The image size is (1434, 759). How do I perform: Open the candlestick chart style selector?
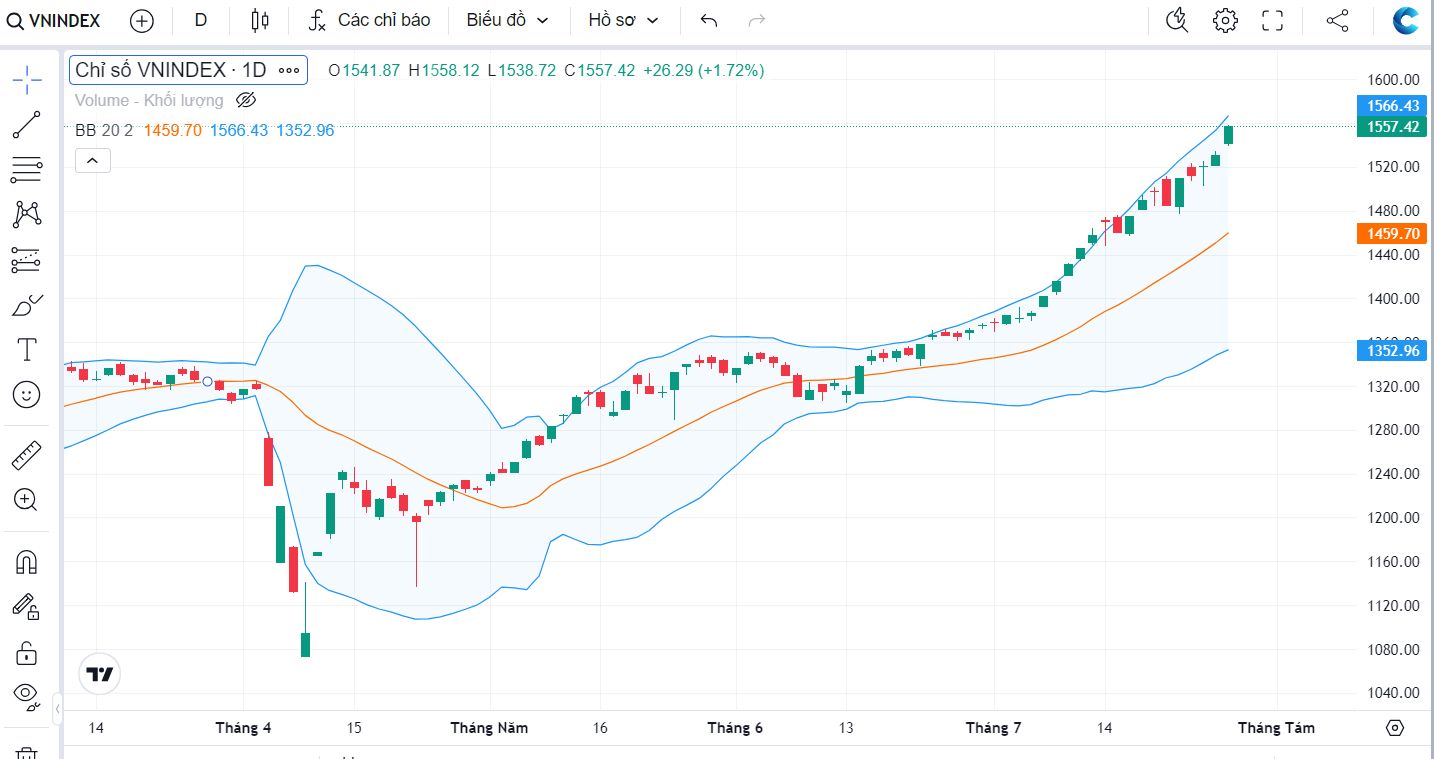(260, 20)
